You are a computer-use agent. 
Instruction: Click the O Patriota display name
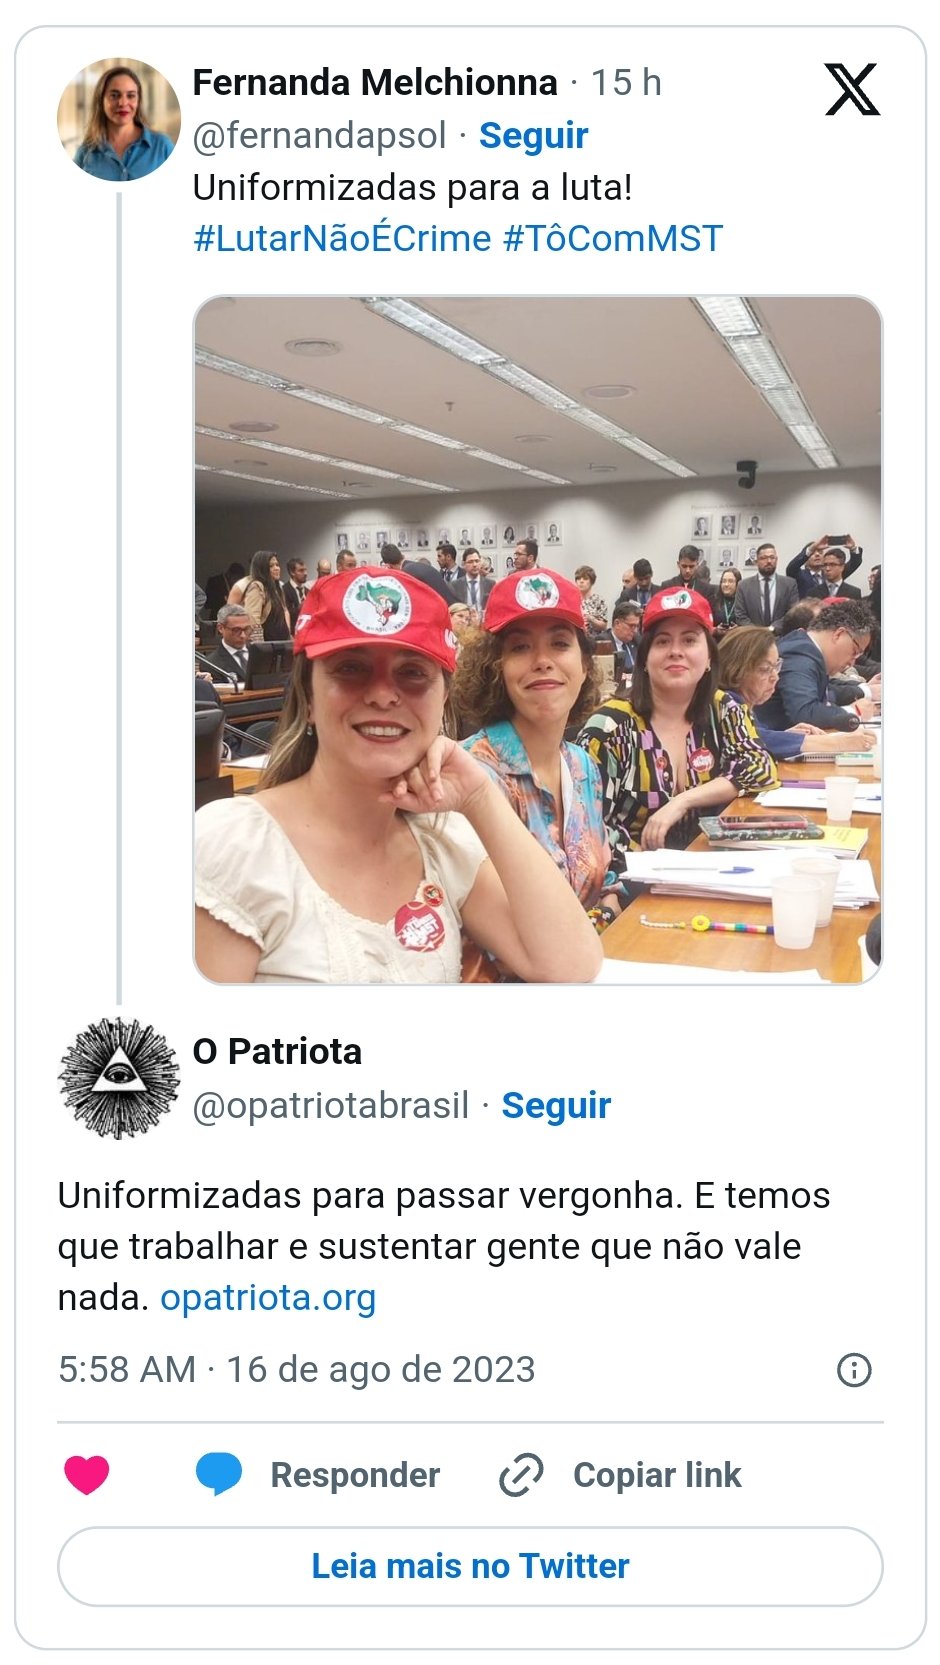[x=277, y=1051]
